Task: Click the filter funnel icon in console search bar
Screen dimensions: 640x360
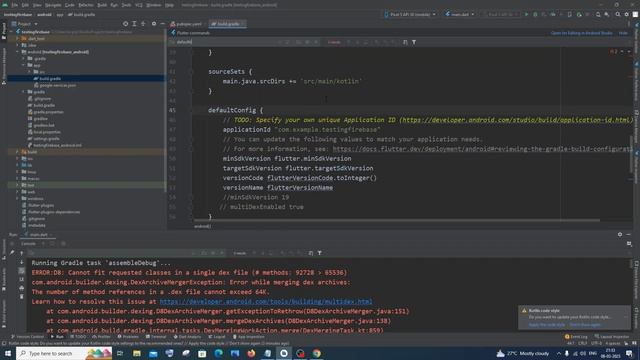Action: (320, 253)
